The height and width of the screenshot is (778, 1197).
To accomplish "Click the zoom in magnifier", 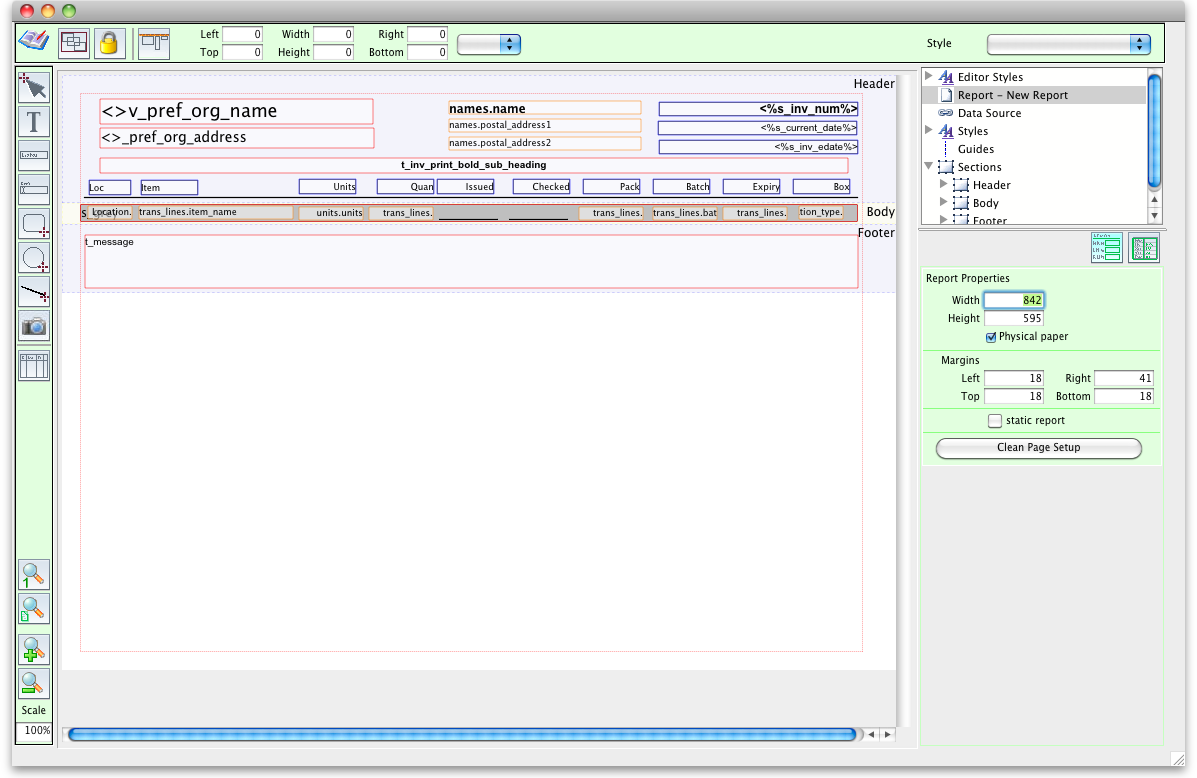I will coord(34,650).
